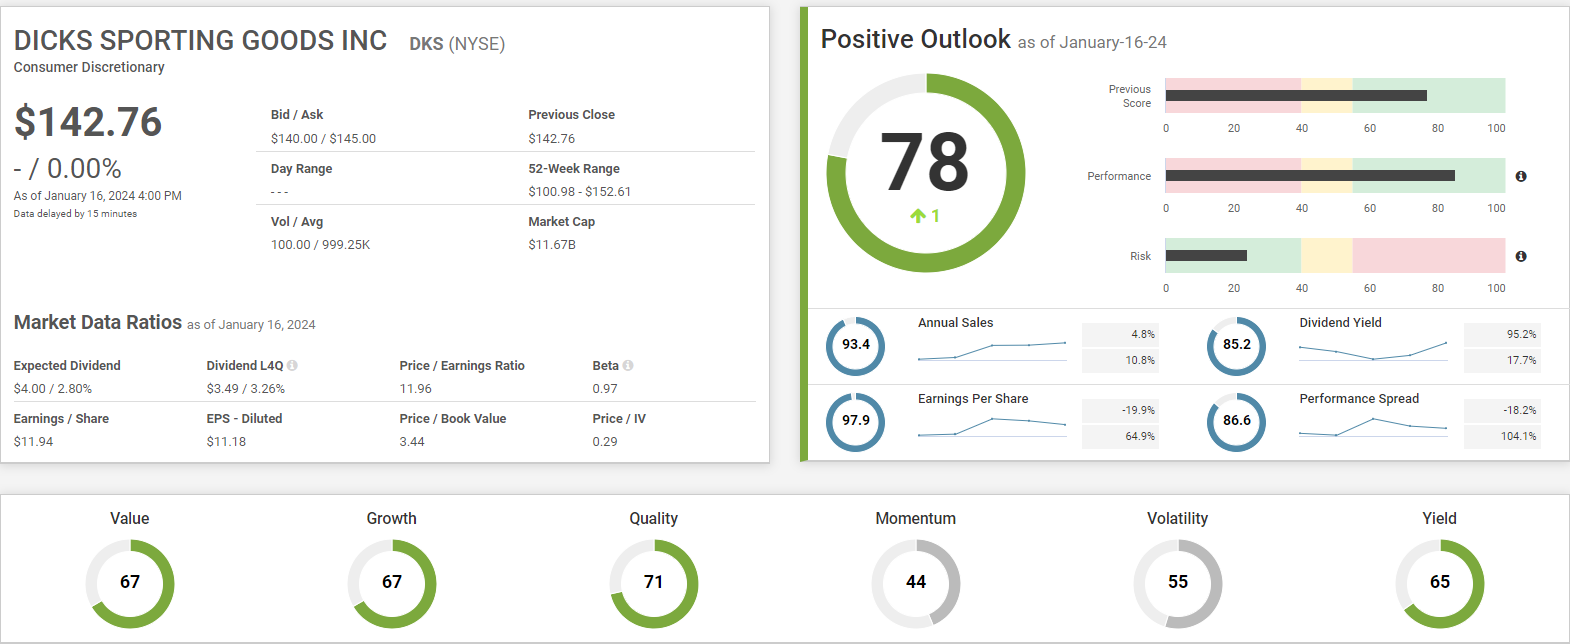
Task: Click the green up arrow under score 78
Action: 918,216
